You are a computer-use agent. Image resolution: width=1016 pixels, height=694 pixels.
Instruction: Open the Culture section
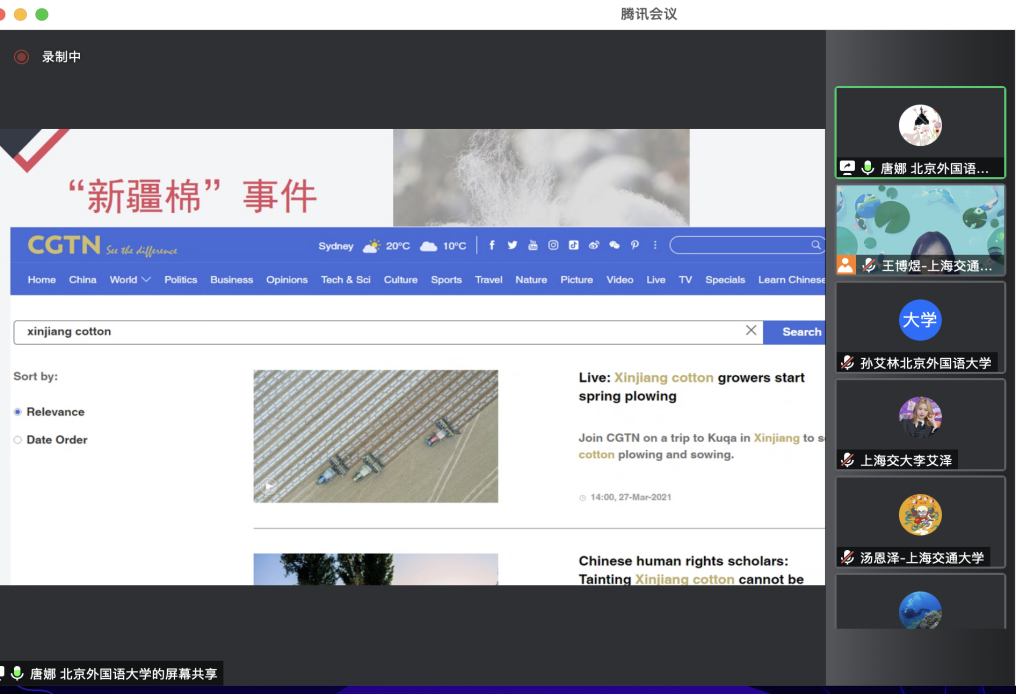[400, 280]
